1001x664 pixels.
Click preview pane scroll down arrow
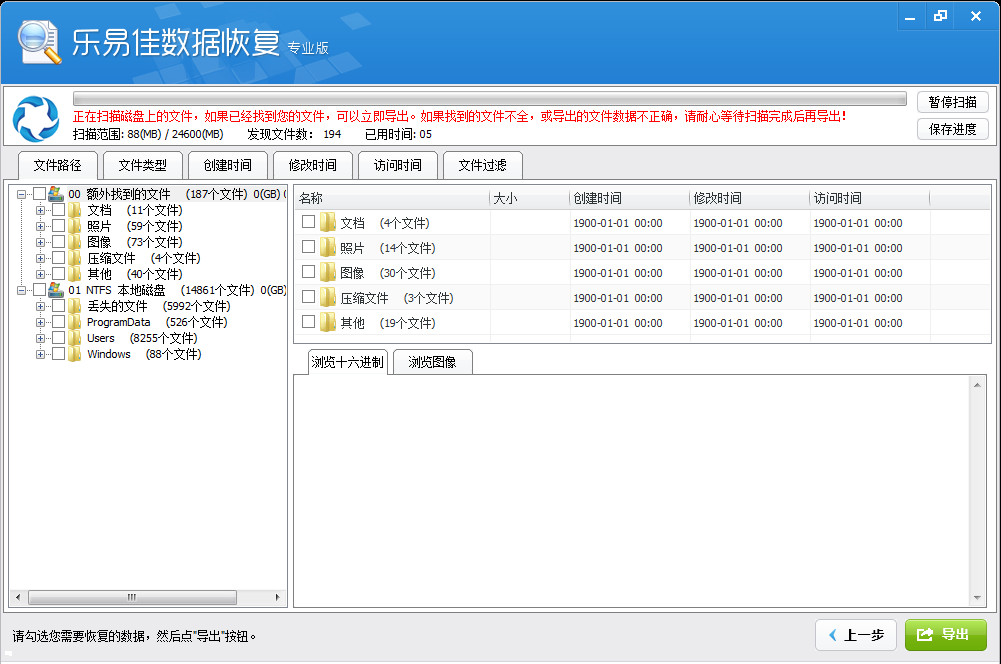[x=977, y=598]
